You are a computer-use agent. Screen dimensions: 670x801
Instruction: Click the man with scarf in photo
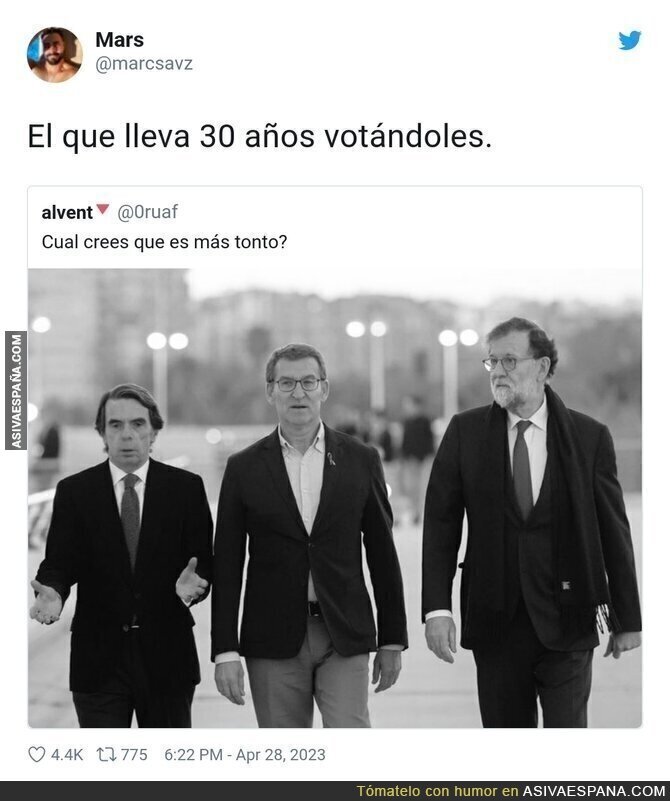coord(531,521)
